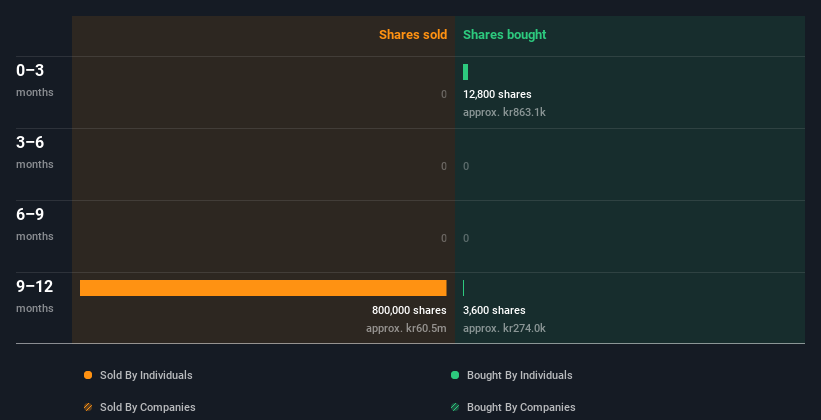
Task: Click the approx. kr863.1k value
Action: tap(504, 112)
